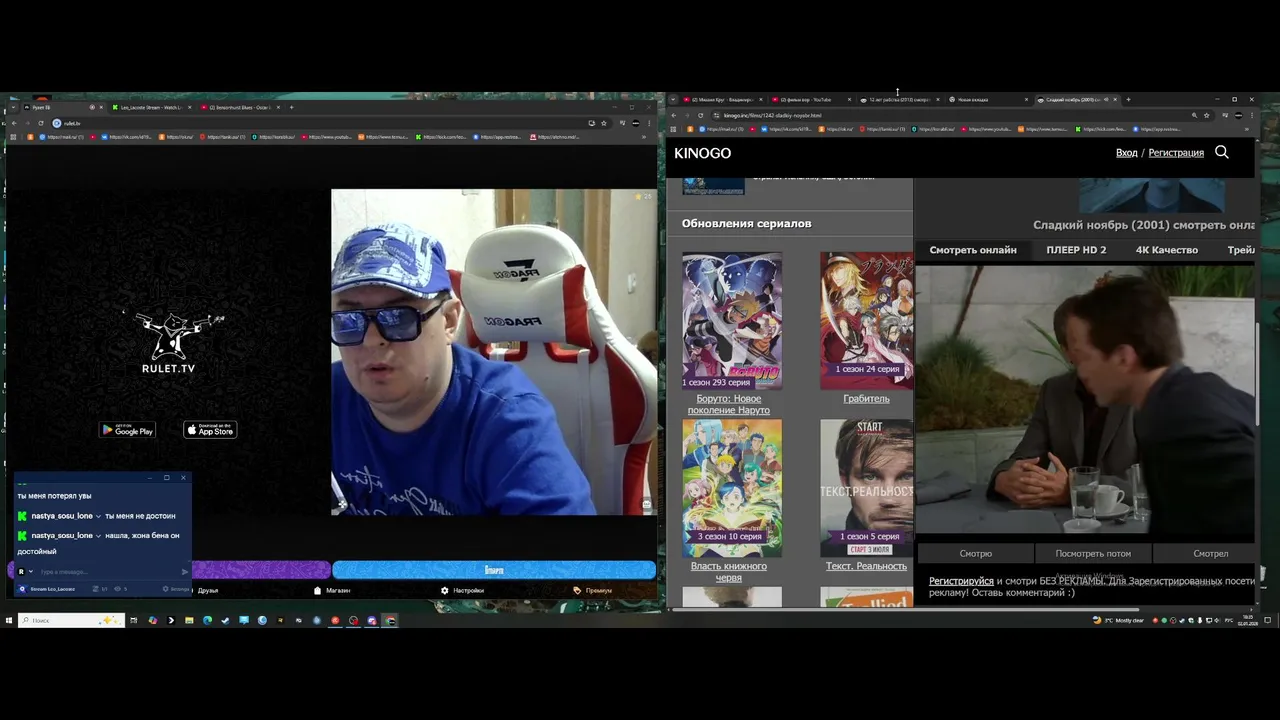Open tab search dropdown in left browser

(x=12, y=107)
